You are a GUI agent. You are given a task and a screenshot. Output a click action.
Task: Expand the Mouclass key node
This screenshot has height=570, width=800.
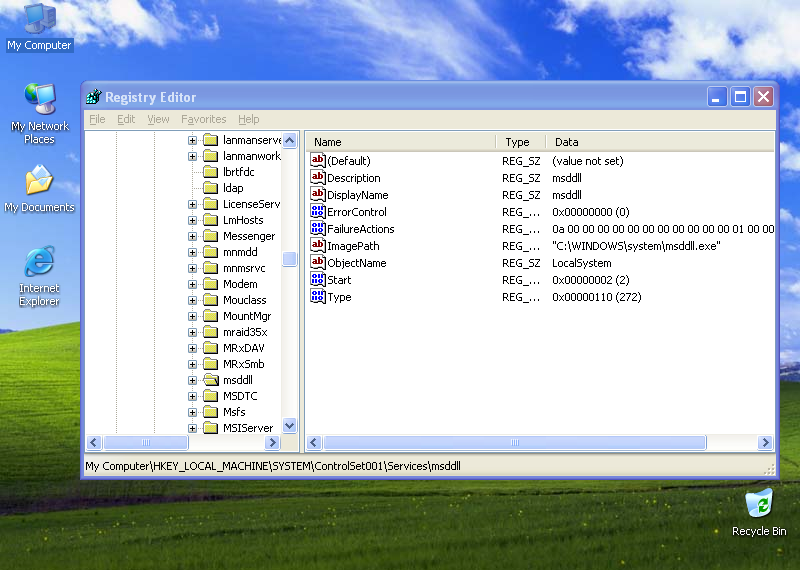(192, 300)
